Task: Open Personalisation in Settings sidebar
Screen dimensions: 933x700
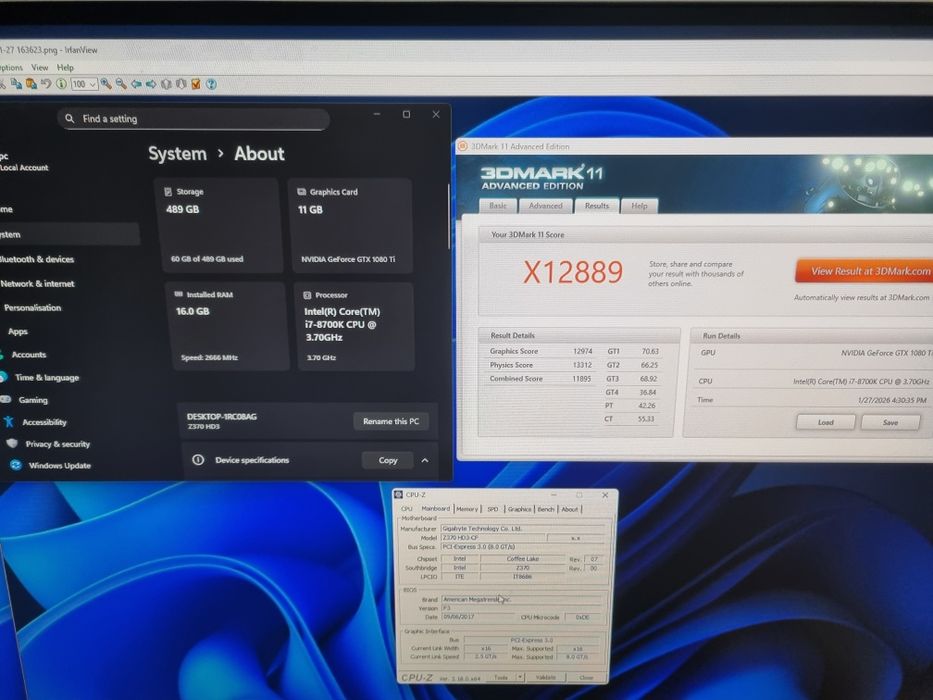Action: 33,308
